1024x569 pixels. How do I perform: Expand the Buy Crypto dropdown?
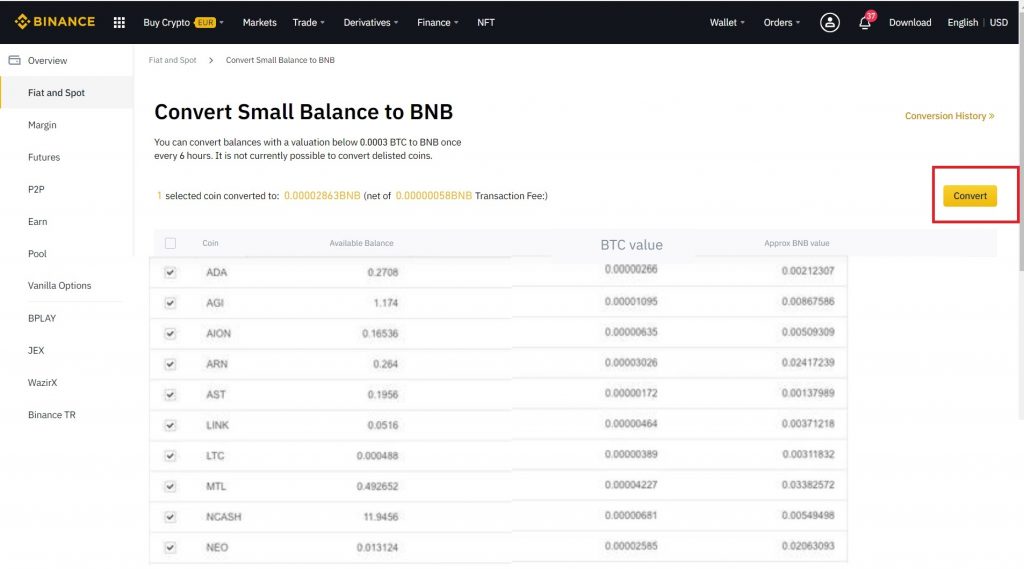point(184,22)
